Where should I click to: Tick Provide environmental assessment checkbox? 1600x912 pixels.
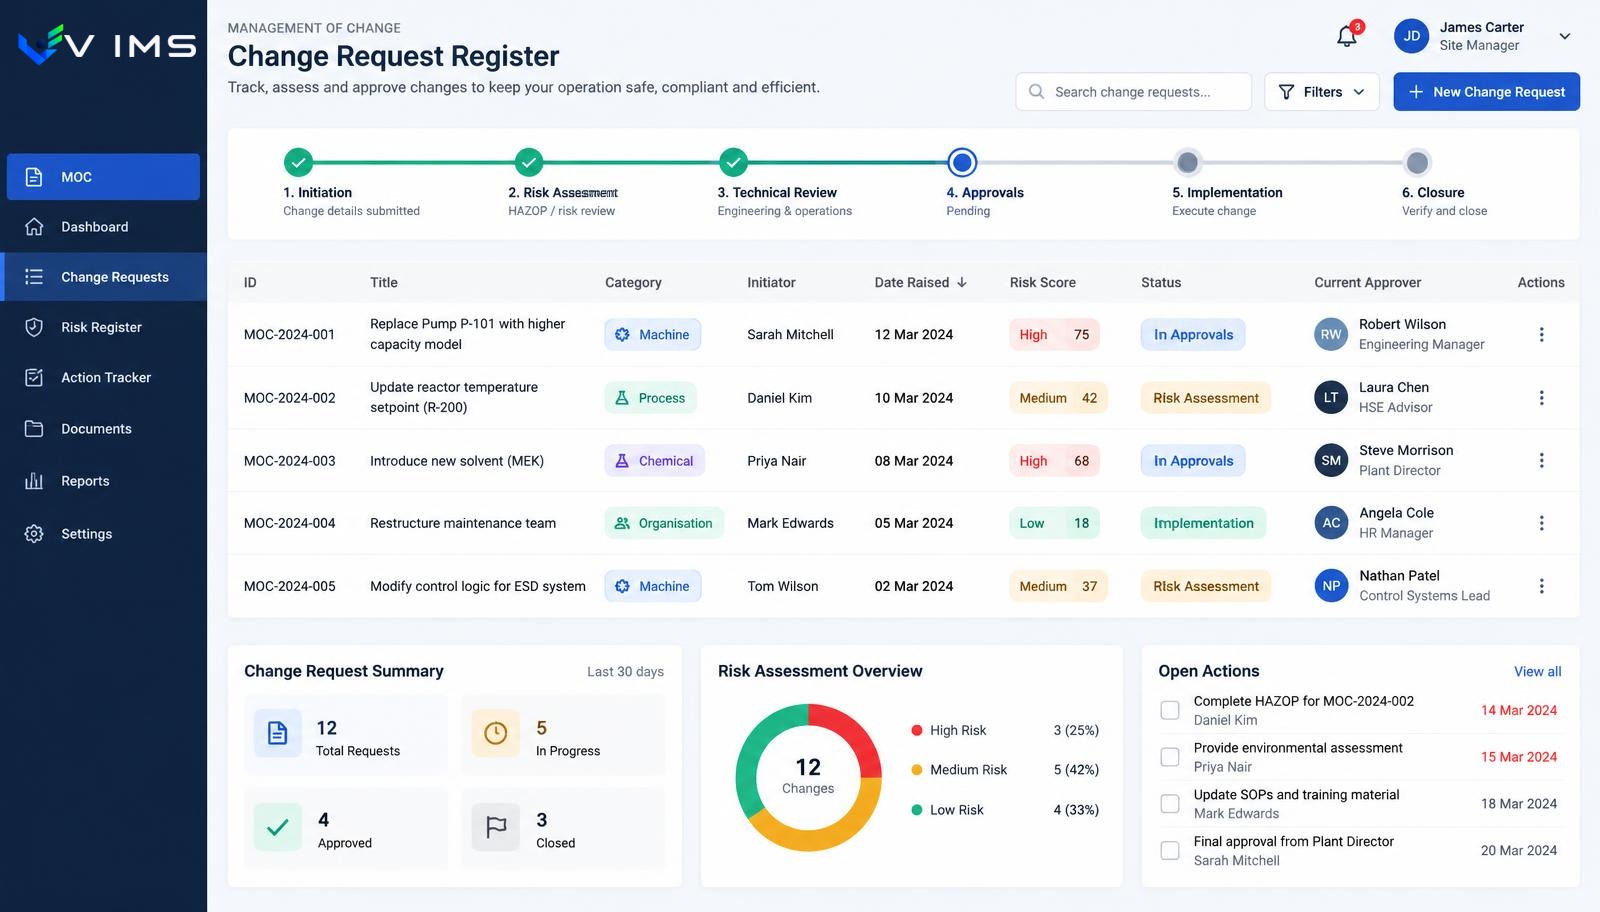pyautogui.click(x=1169, y=757)
